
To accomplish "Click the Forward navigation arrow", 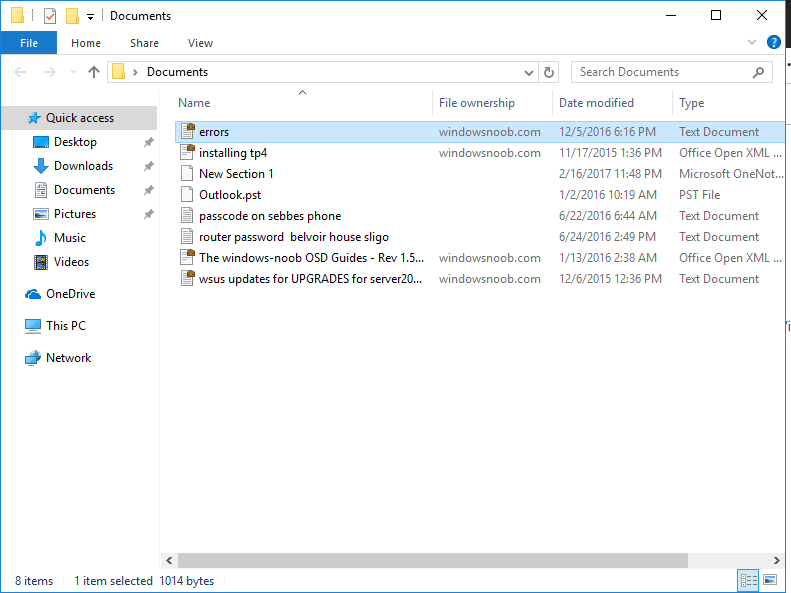I will (49, 72).
